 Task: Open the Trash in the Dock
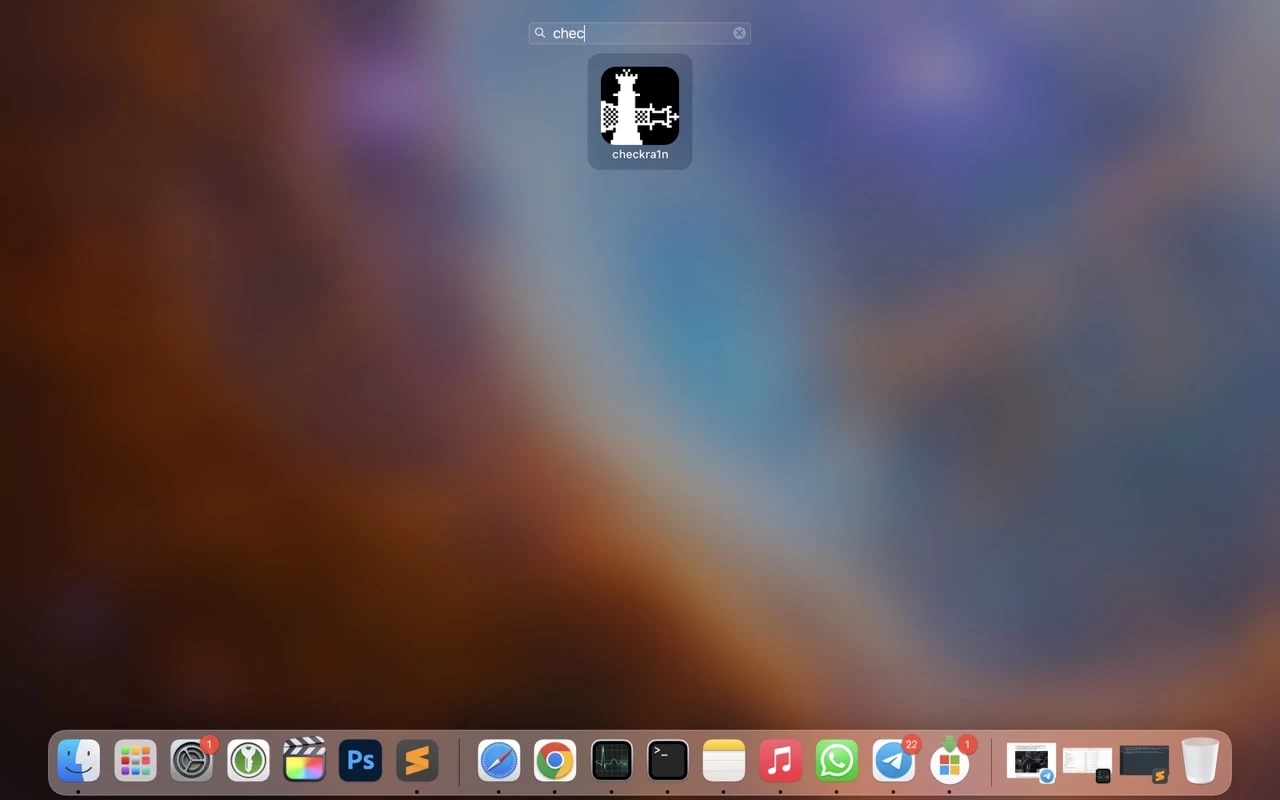click(x=1200, y=761)
